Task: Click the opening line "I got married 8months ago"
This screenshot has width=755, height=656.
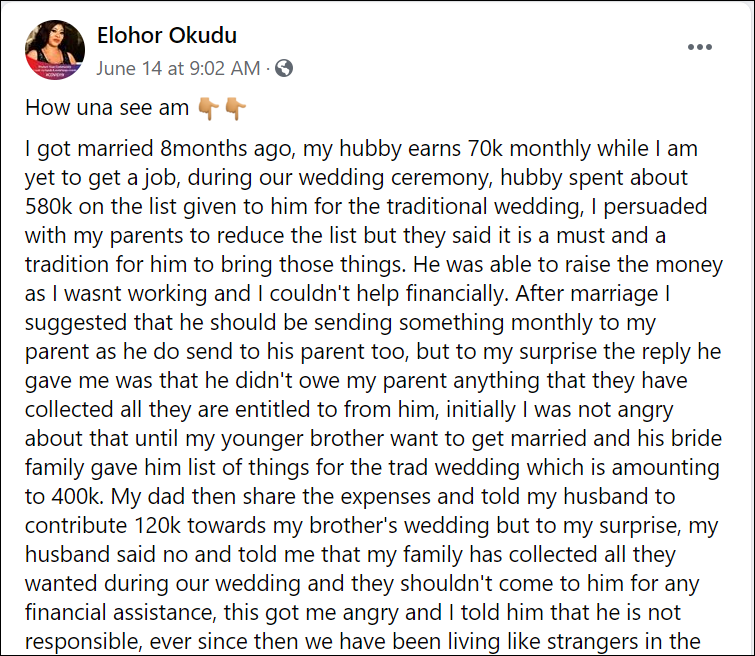Action: pyautogui.click(x=160, y=148)
